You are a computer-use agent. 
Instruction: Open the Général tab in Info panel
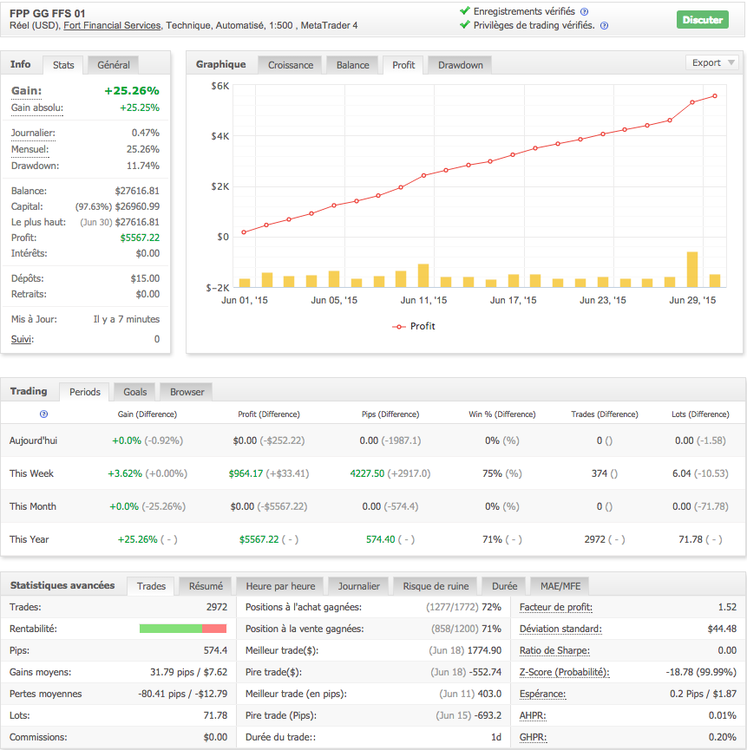(113, 65)
